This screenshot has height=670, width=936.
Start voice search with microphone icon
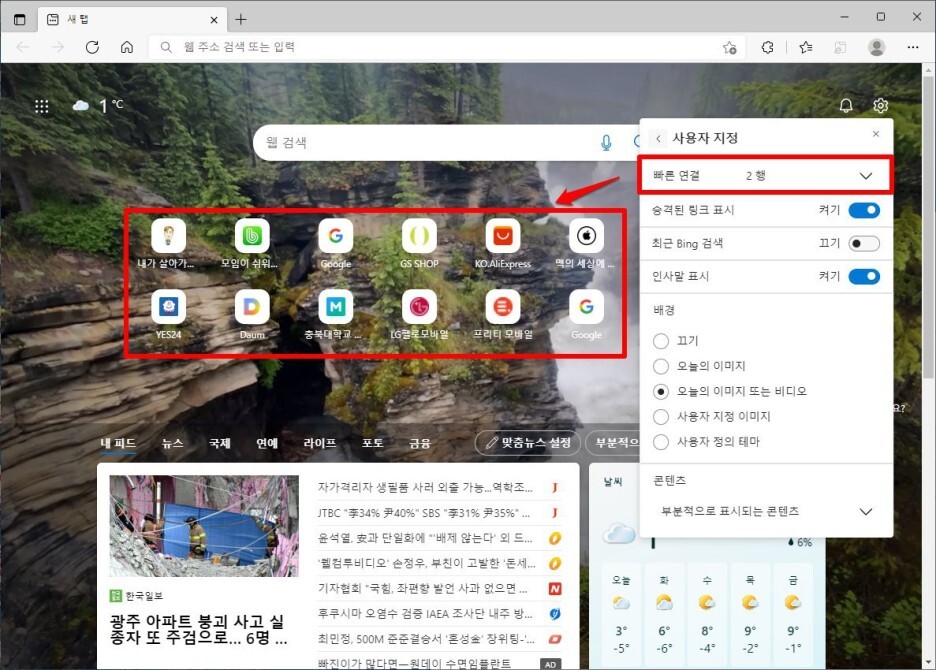tap(606, 142)
